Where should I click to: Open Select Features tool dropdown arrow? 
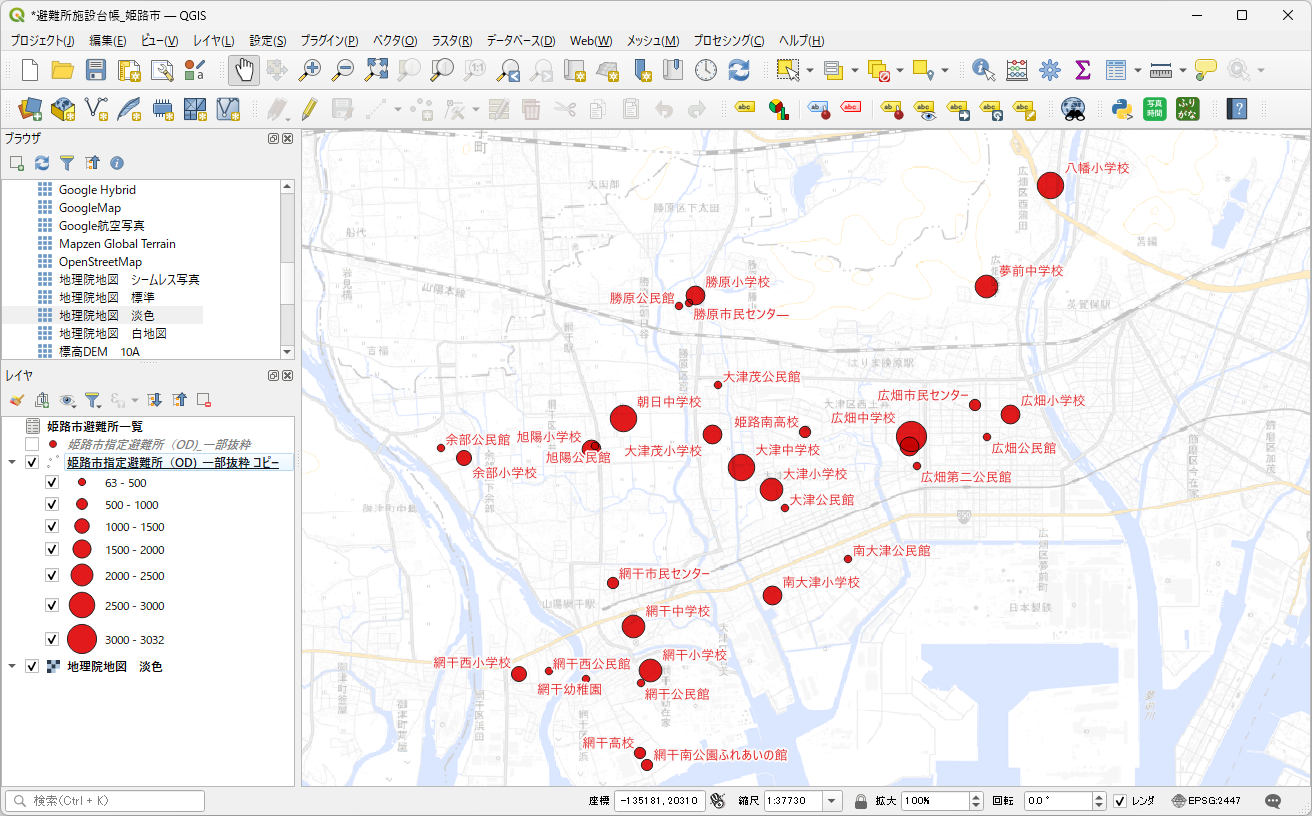[x=809, y=70]
